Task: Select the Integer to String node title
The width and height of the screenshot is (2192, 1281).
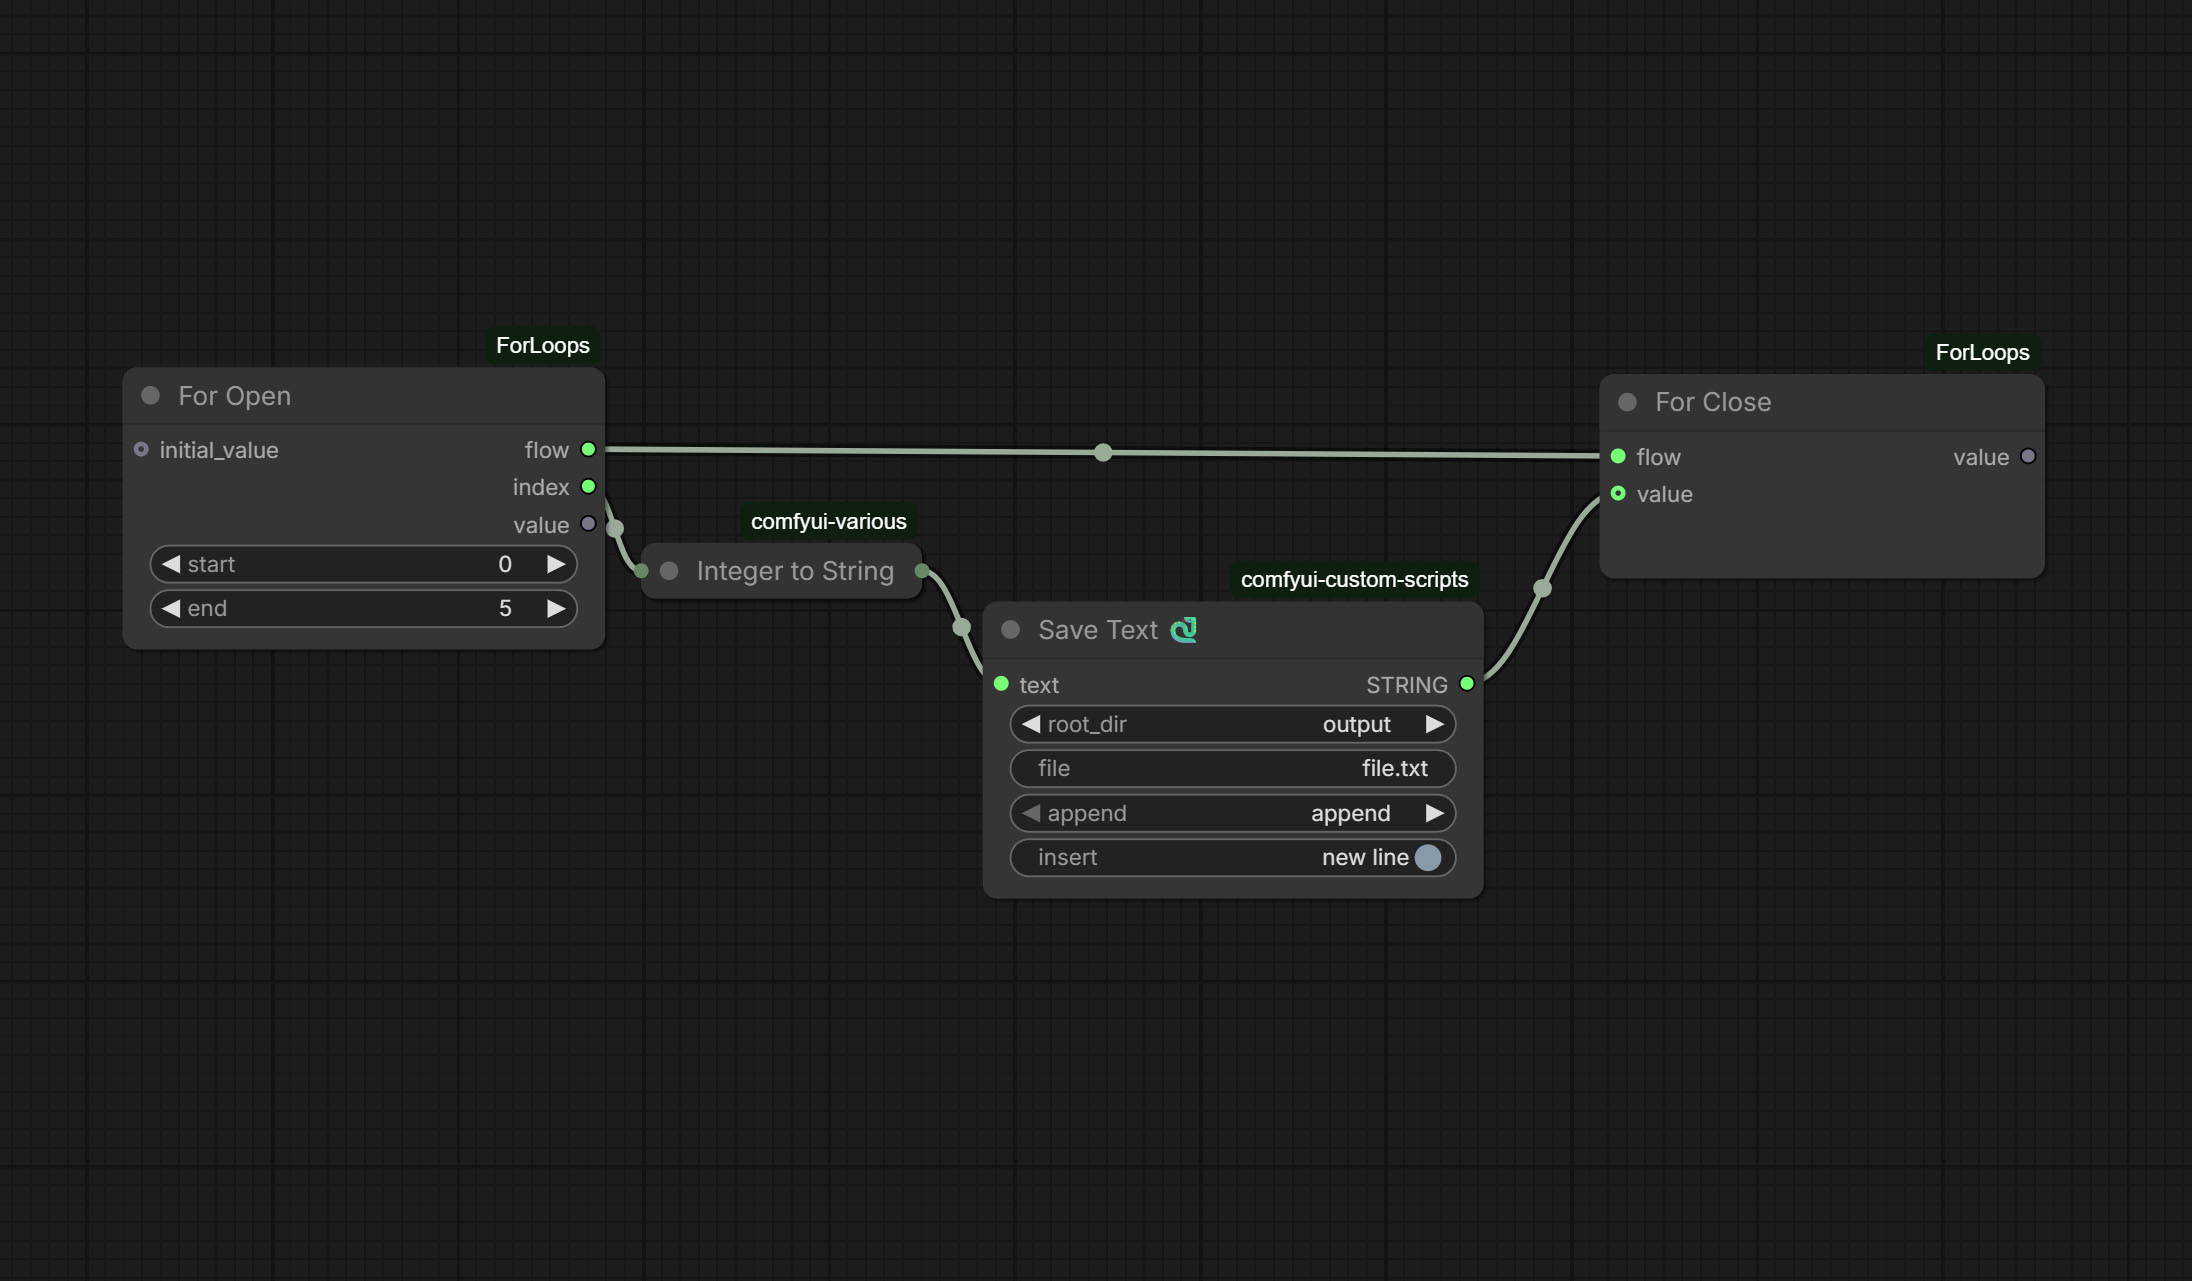Action: click(795, 571)
